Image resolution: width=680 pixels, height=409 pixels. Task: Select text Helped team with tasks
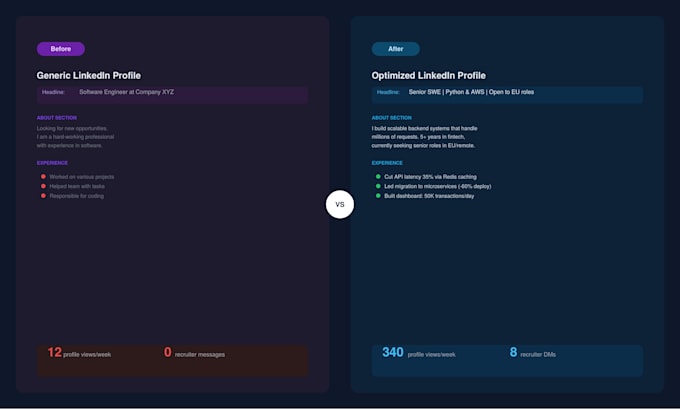click(77, 187)
